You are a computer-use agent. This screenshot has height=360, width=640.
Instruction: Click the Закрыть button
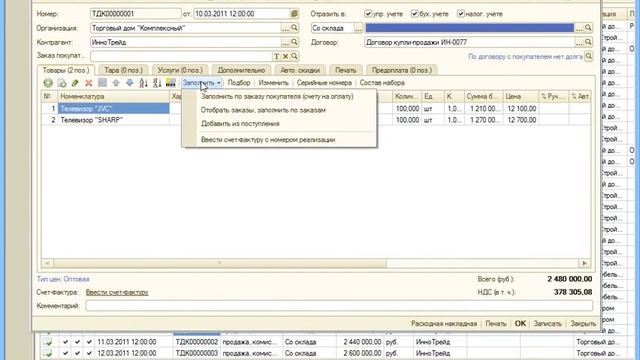click(583, 324)
